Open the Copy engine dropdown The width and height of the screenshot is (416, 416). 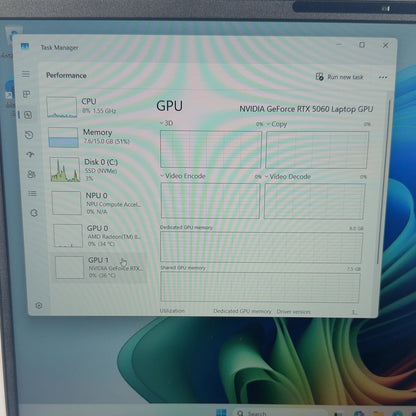point(276,124)
